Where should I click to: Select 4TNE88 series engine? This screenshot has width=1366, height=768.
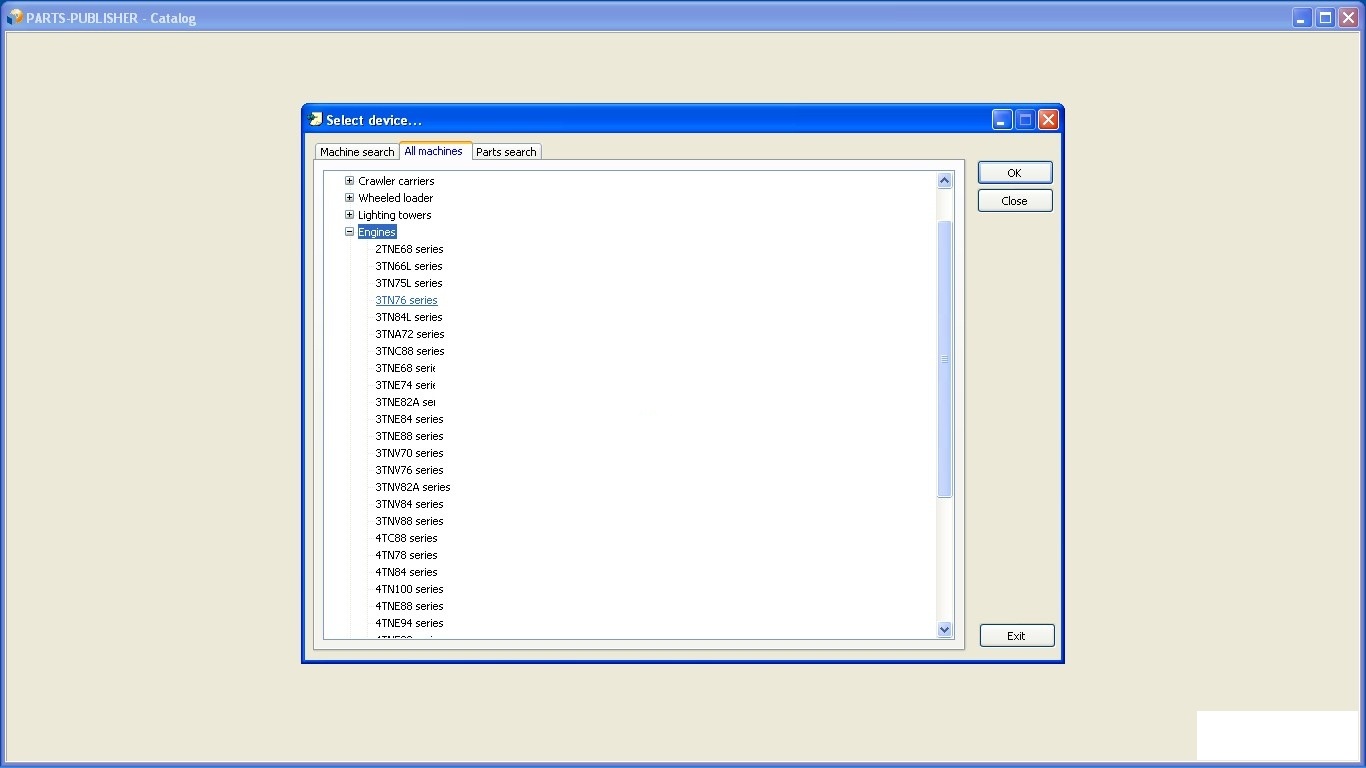coord(409,606)
